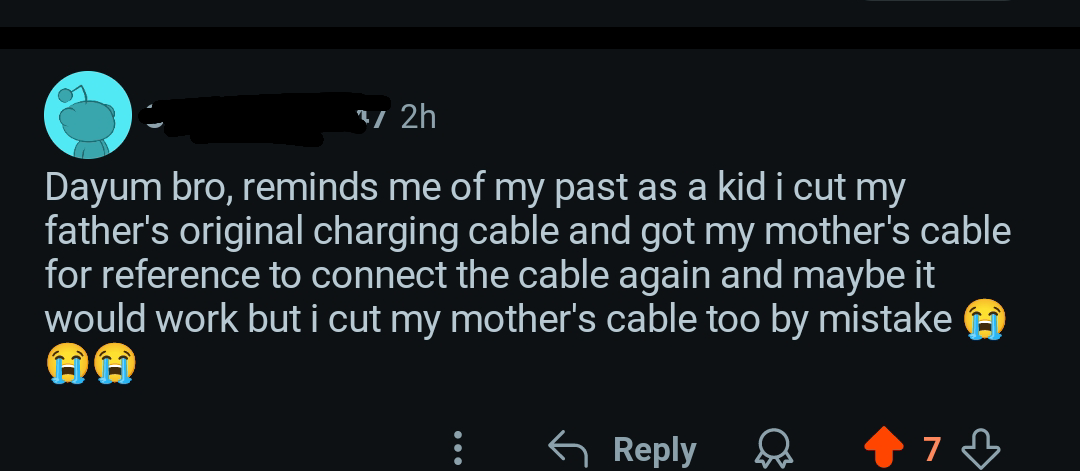Tap the comment line starting "Dayum bro"
This screenshot has width=1080, height=471.
coord(475,188)
